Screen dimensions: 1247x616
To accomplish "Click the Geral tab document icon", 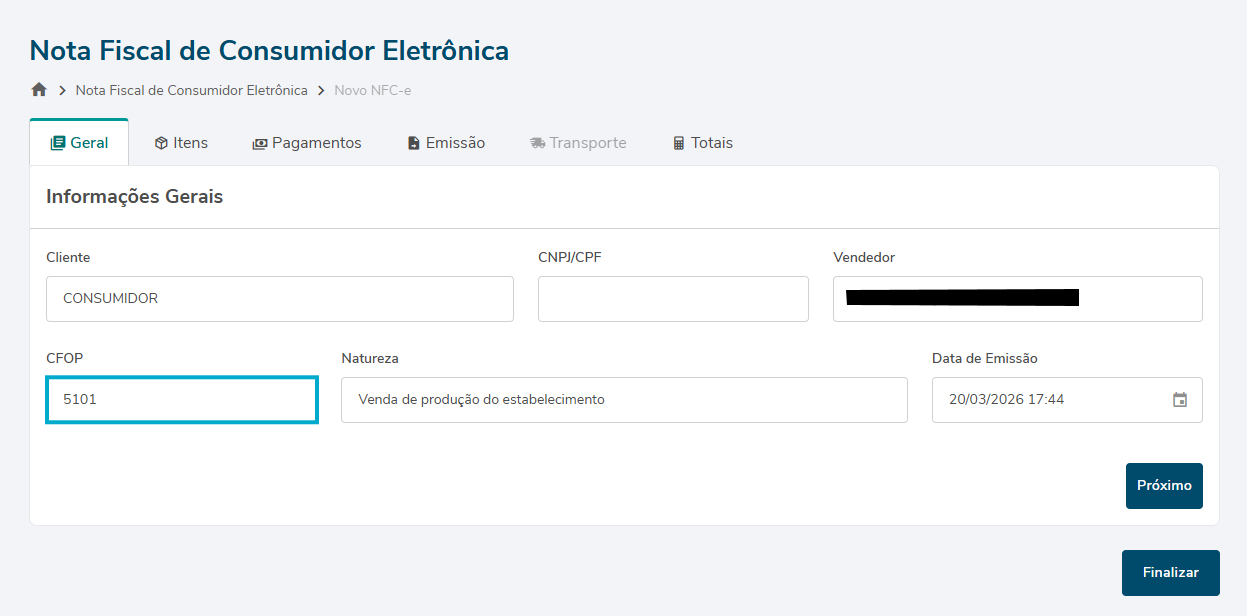I will point(58,143).
